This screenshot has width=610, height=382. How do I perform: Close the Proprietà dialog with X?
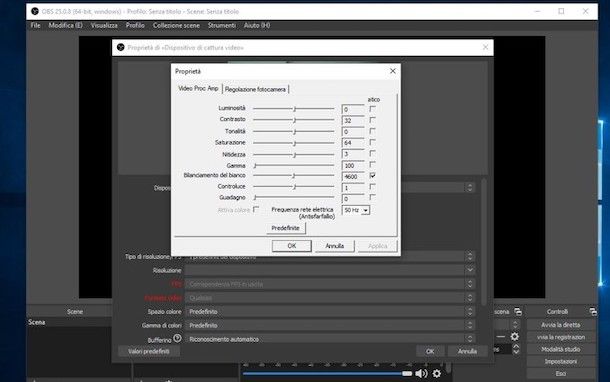point(393,71)
